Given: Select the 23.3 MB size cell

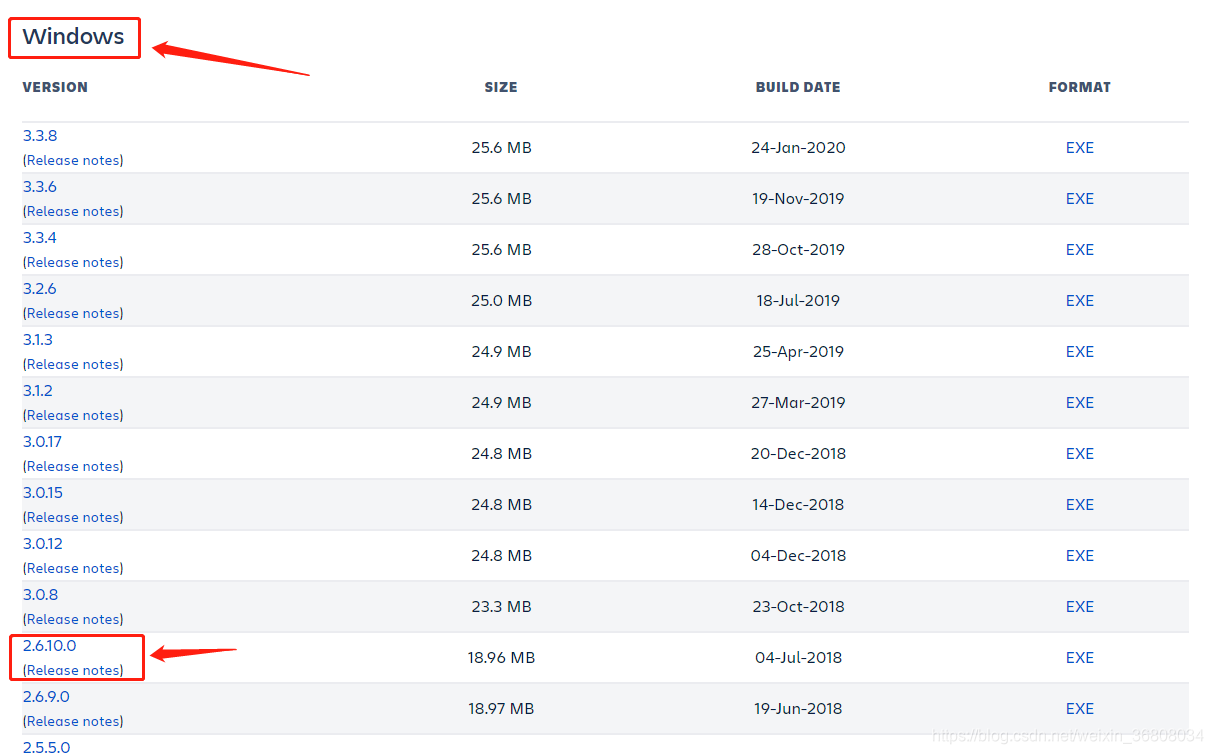Looking at the screenshot, I should (501, 606).
